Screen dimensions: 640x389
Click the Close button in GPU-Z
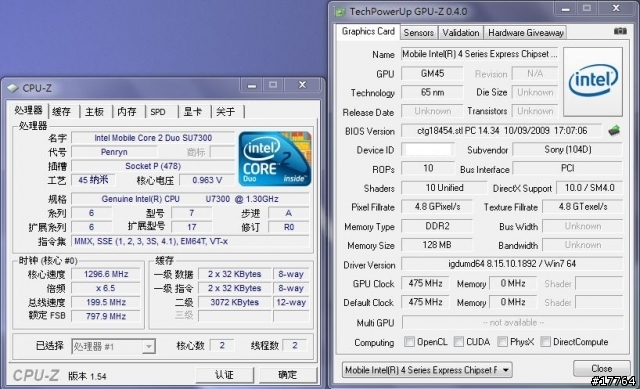pos(602,368)
